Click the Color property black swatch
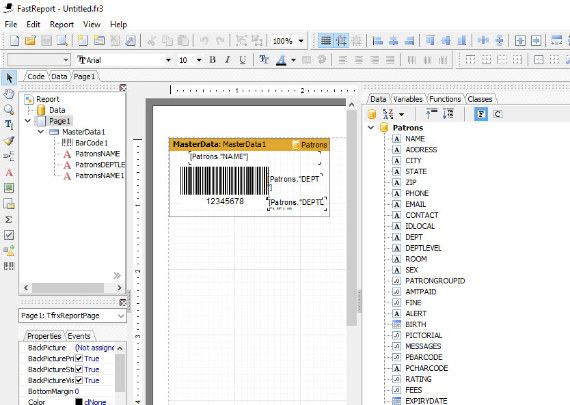Screen dimensions: 570x405 coord(79,402)
